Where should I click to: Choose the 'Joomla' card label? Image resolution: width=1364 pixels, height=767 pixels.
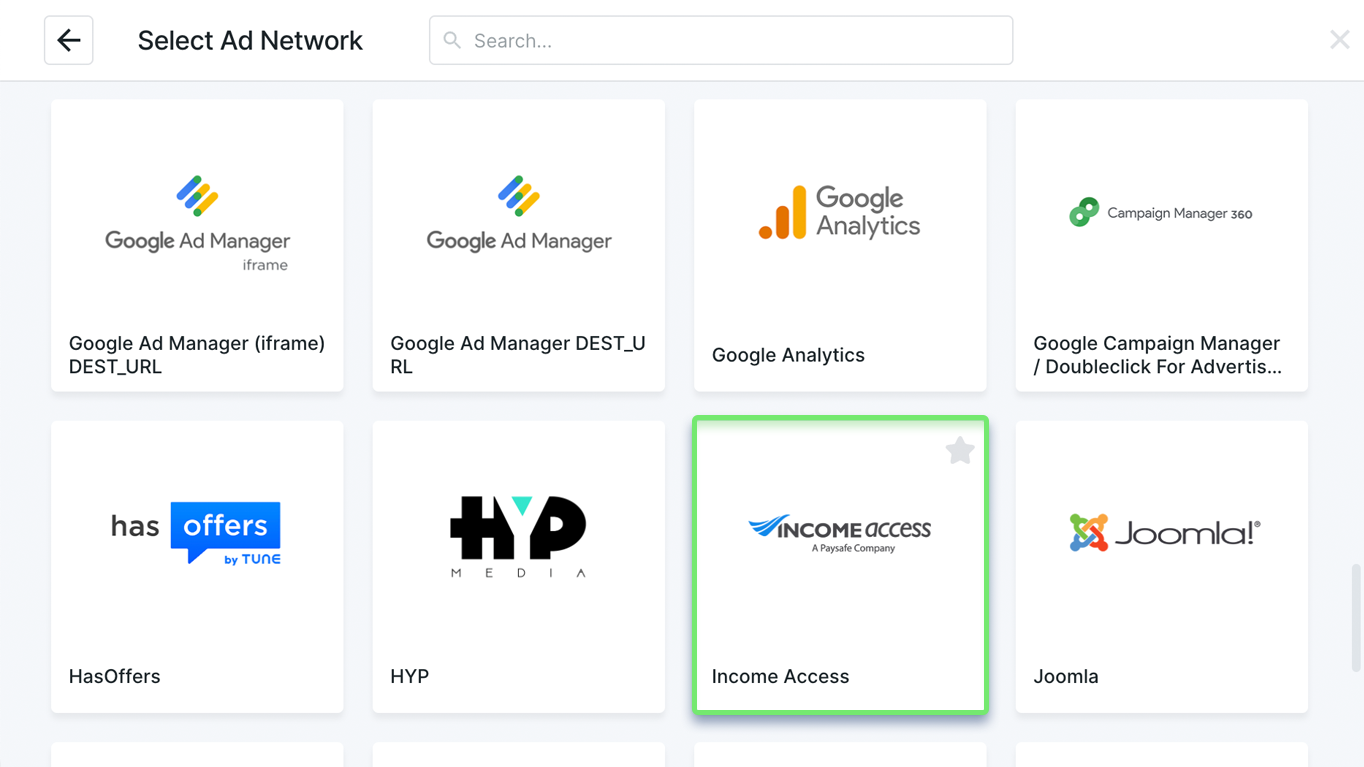pos(1066,676)
